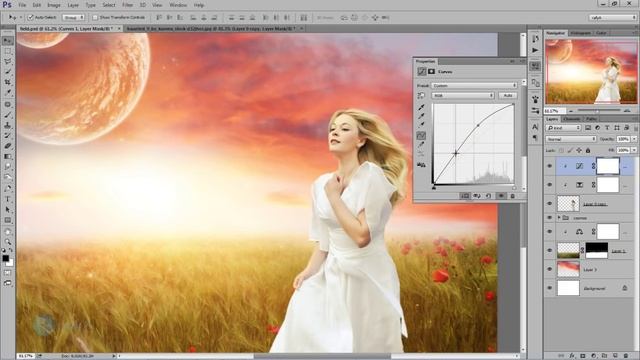Open the File menu
640x360 pixels.
pyautogui.click(x=22, y=5)
